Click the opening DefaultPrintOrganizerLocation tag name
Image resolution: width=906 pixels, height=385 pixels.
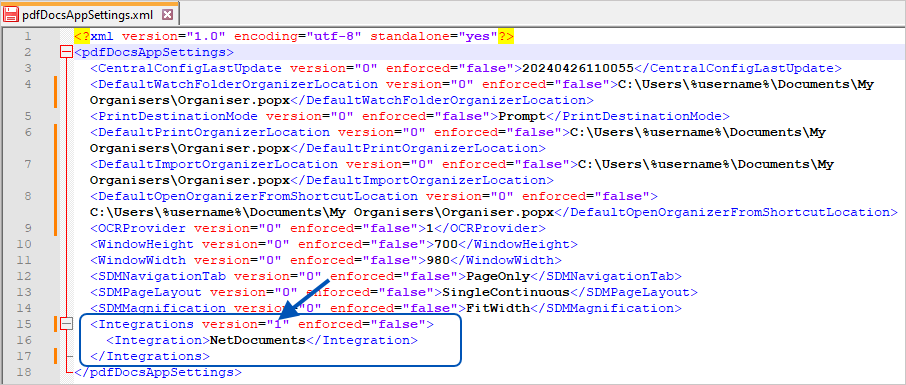(x=214, y=132)
